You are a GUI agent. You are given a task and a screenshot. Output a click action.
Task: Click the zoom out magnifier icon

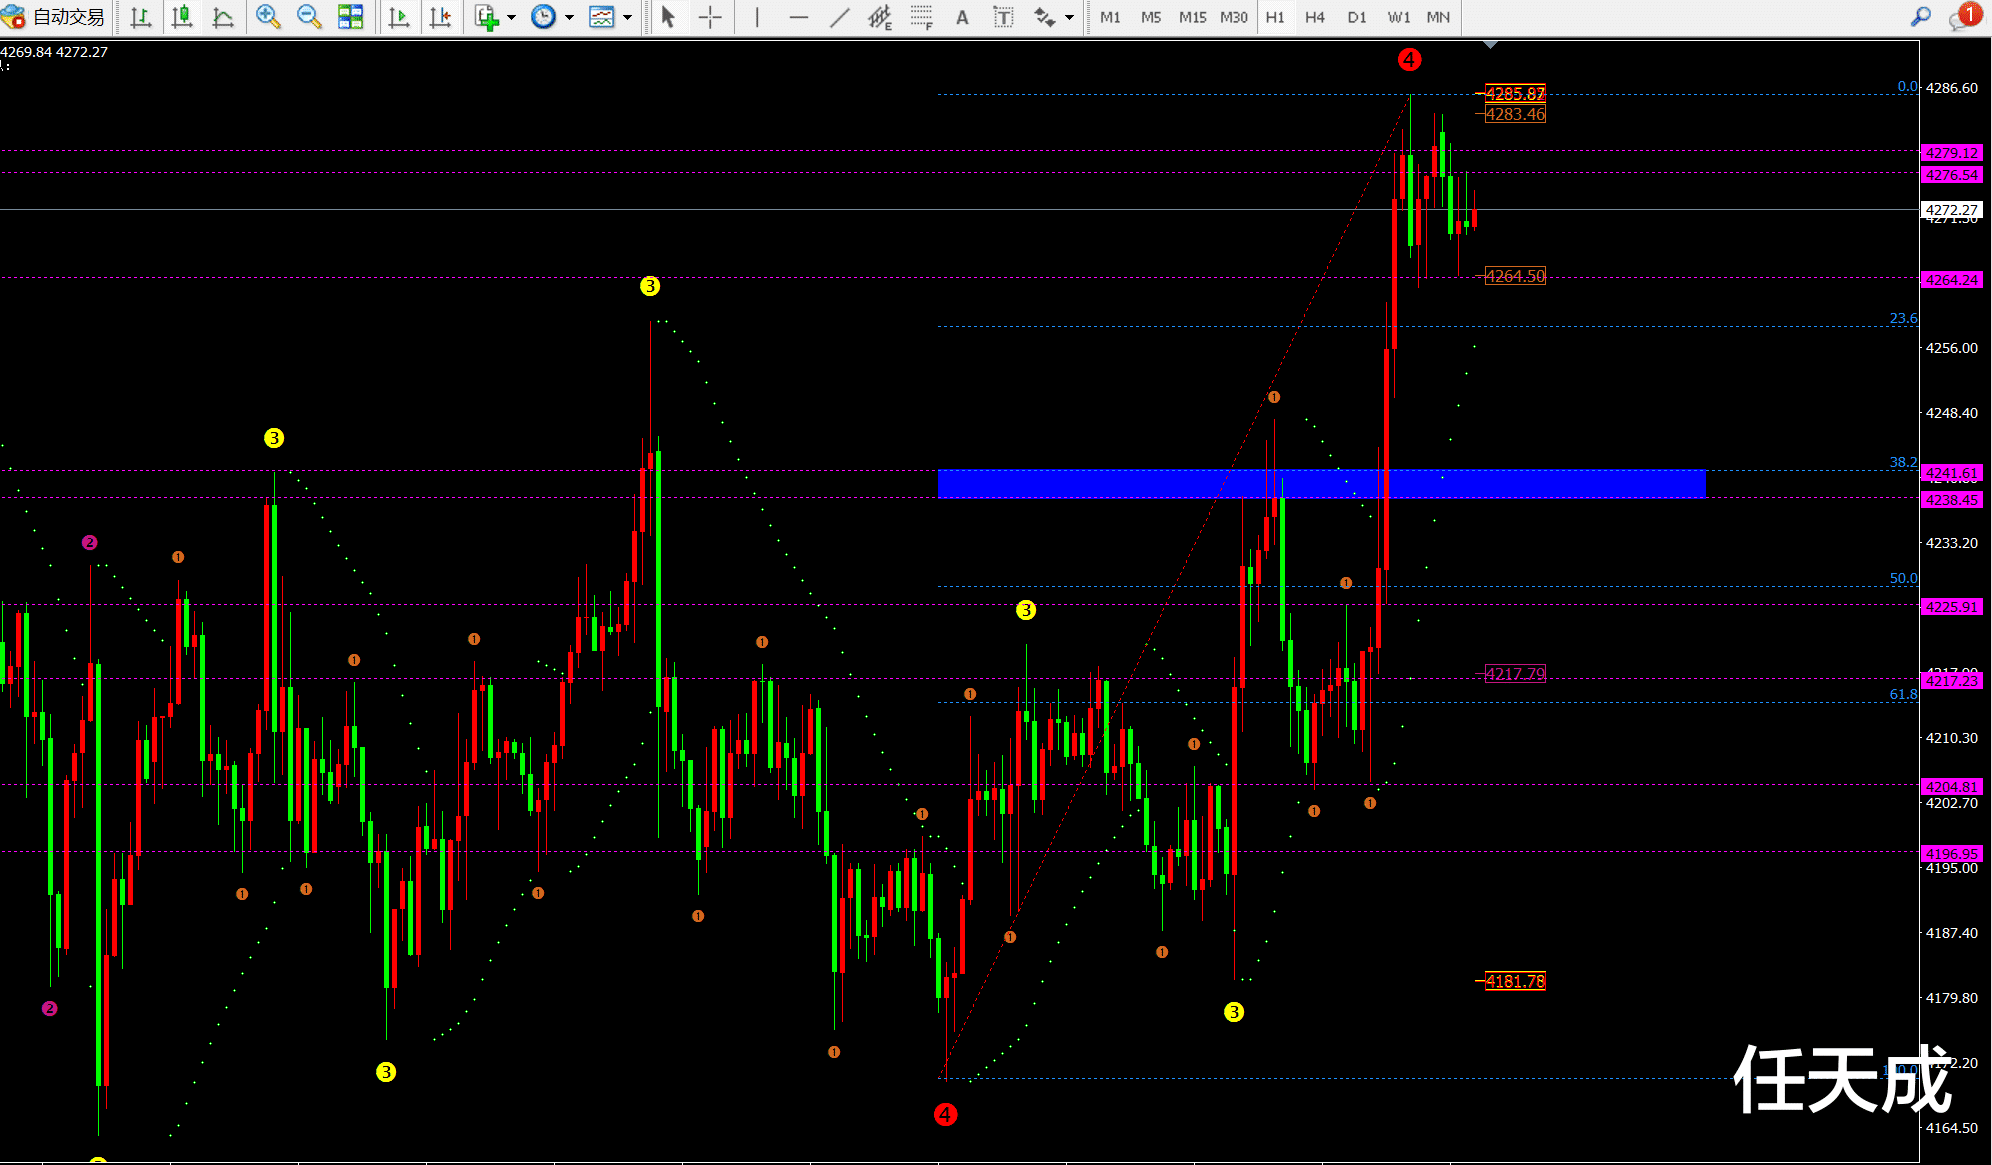pos(309,17)
